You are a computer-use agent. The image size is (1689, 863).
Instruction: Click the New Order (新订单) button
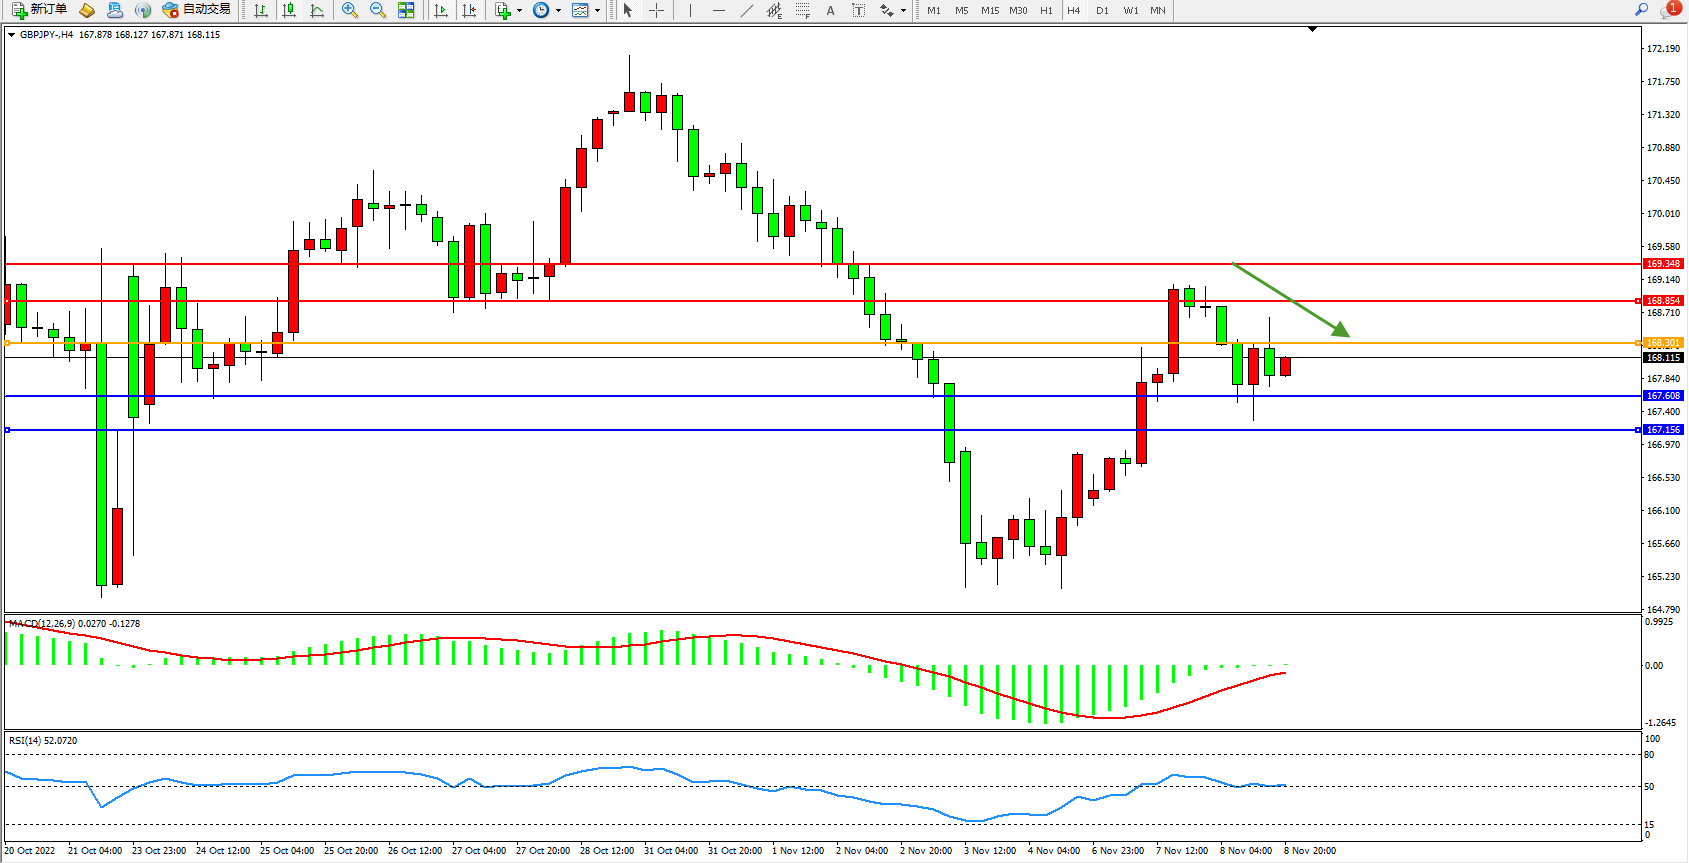(x=40, y=10)
